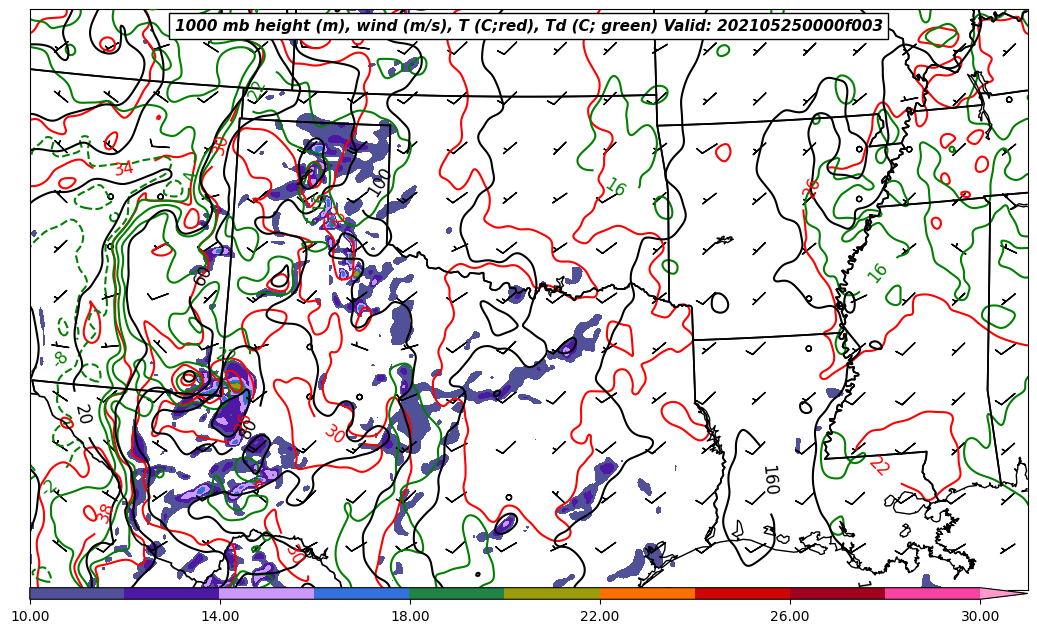Choose the dark purple 12–14 colorbar segment
Image resolution: width=1037 pixels, height=633 pixels.
point(171,593)
